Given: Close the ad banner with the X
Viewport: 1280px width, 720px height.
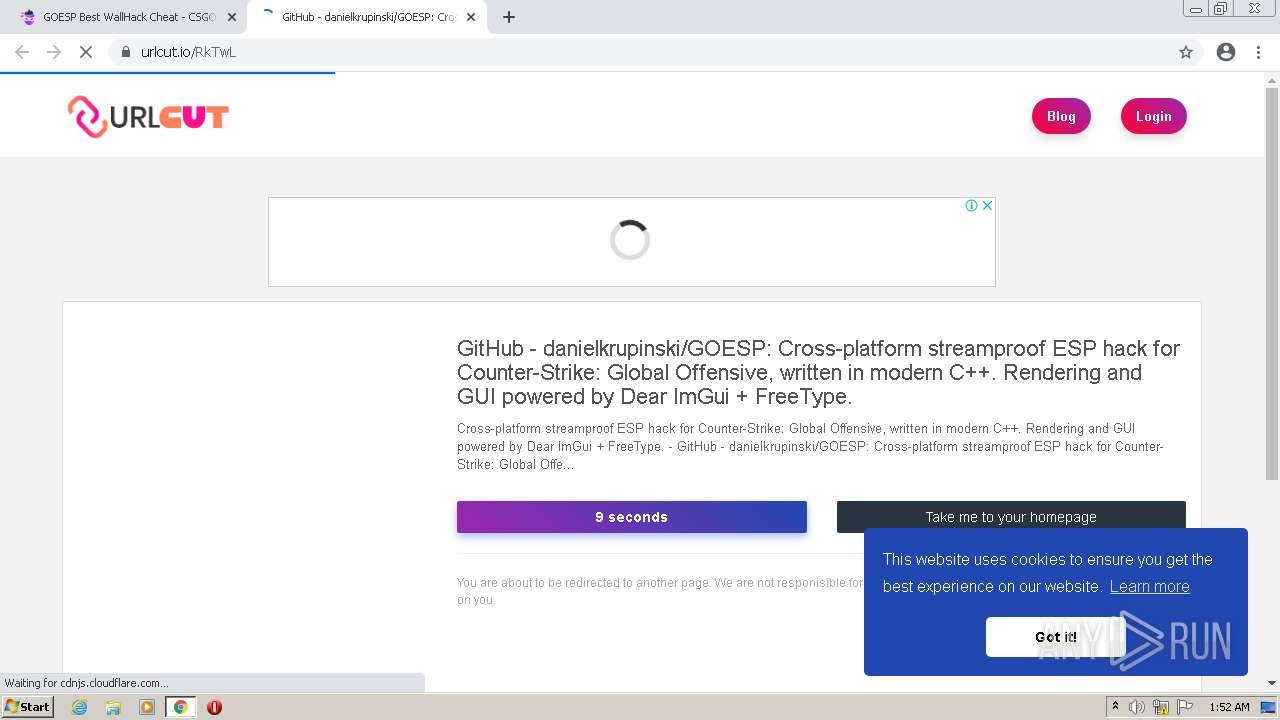Looking at the screenshot, I should click(x=987, y=205).
